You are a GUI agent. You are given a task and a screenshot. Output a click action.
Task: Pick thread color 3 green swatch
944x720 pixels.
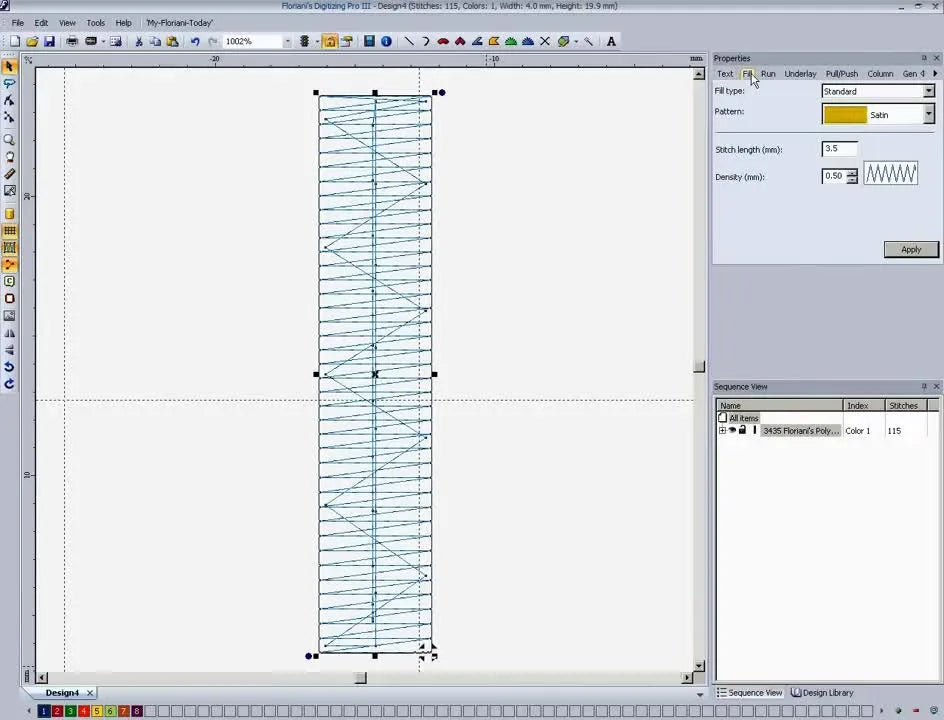[70, 711]
